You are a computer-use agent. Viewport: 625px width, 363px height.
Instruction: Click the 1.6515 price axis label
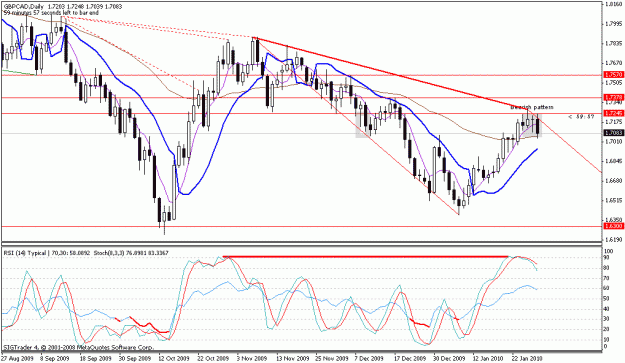pos(613,200)
